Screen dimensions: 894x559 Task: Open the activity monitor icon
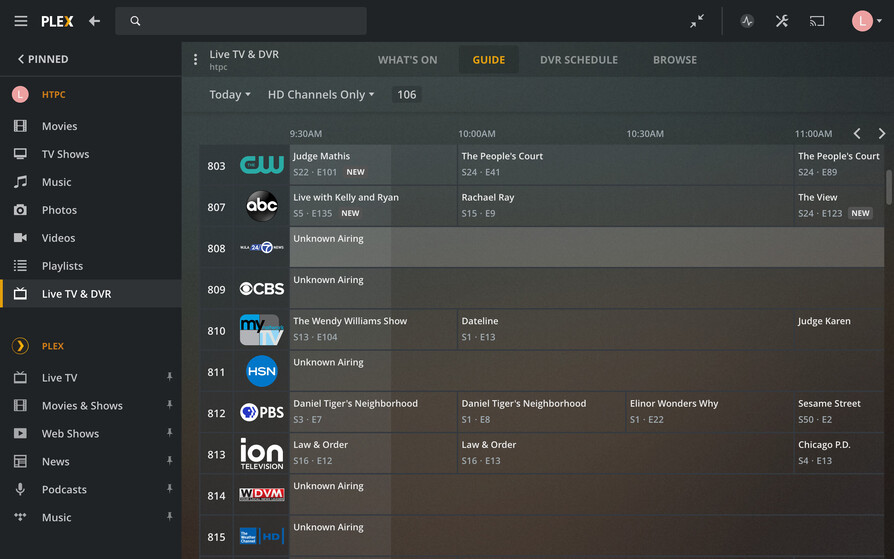pyautogui.click(x=747, y=21)
